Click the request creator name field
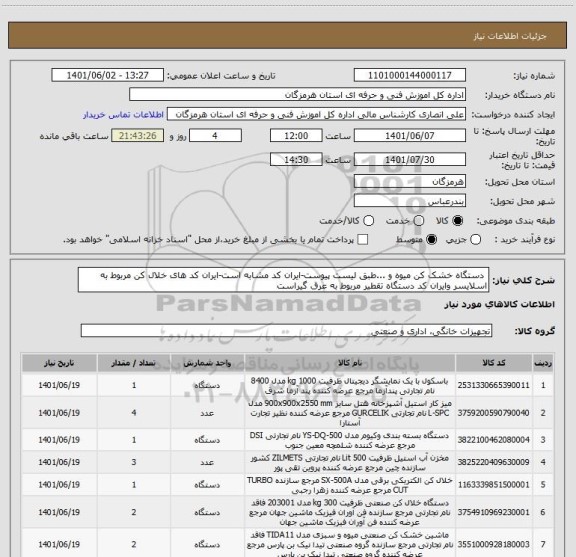The height and width of the screenshot is (557, 576). [x=316, y=114]
